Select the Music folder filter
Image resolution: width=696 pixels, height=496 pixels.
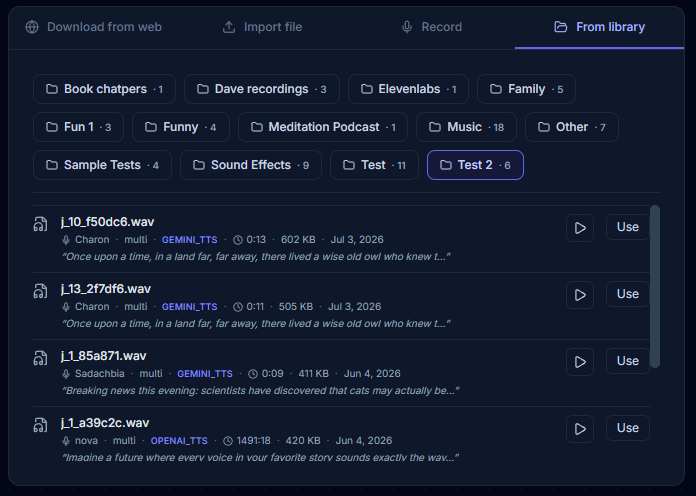(x=467, y=127)
